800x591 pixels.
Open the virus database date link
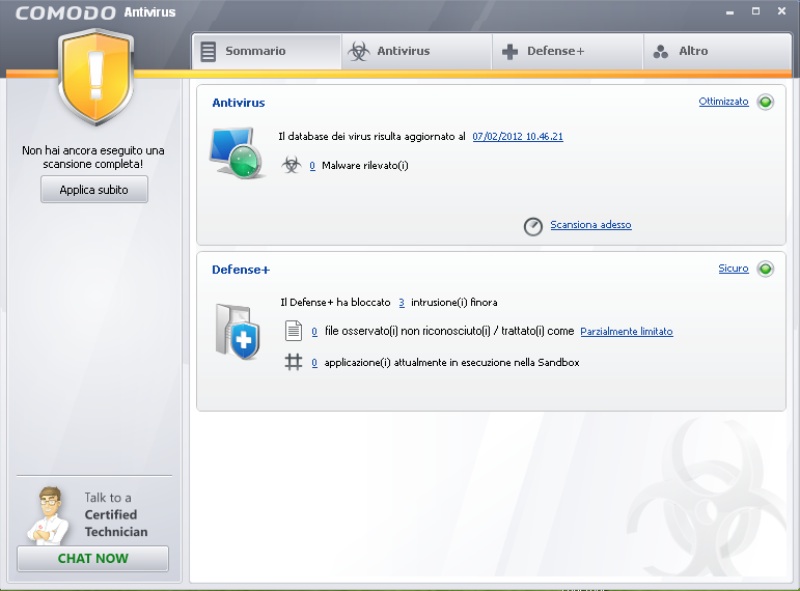pos(517,136)
